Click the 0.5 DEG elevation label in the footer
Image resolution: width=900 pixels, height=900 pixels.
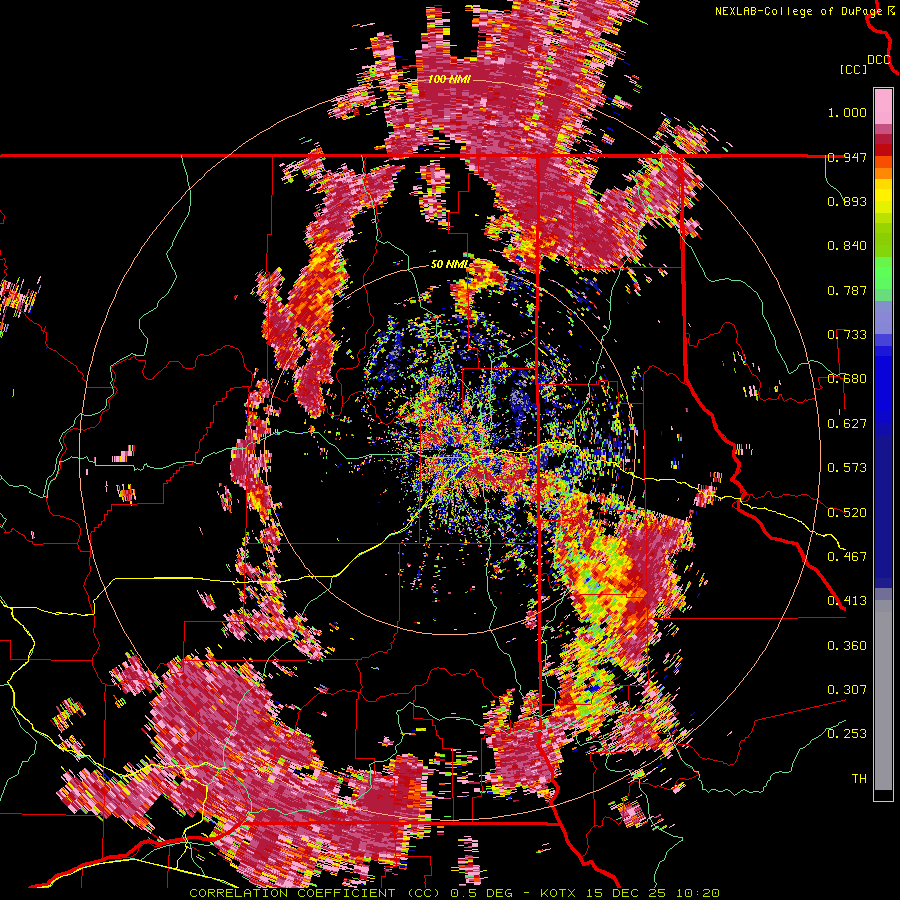[484, 893]
